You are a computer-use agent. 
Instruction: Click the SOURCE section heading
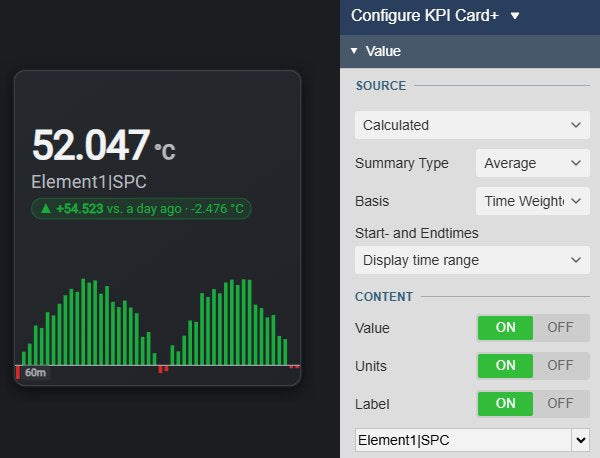[381, 86]
